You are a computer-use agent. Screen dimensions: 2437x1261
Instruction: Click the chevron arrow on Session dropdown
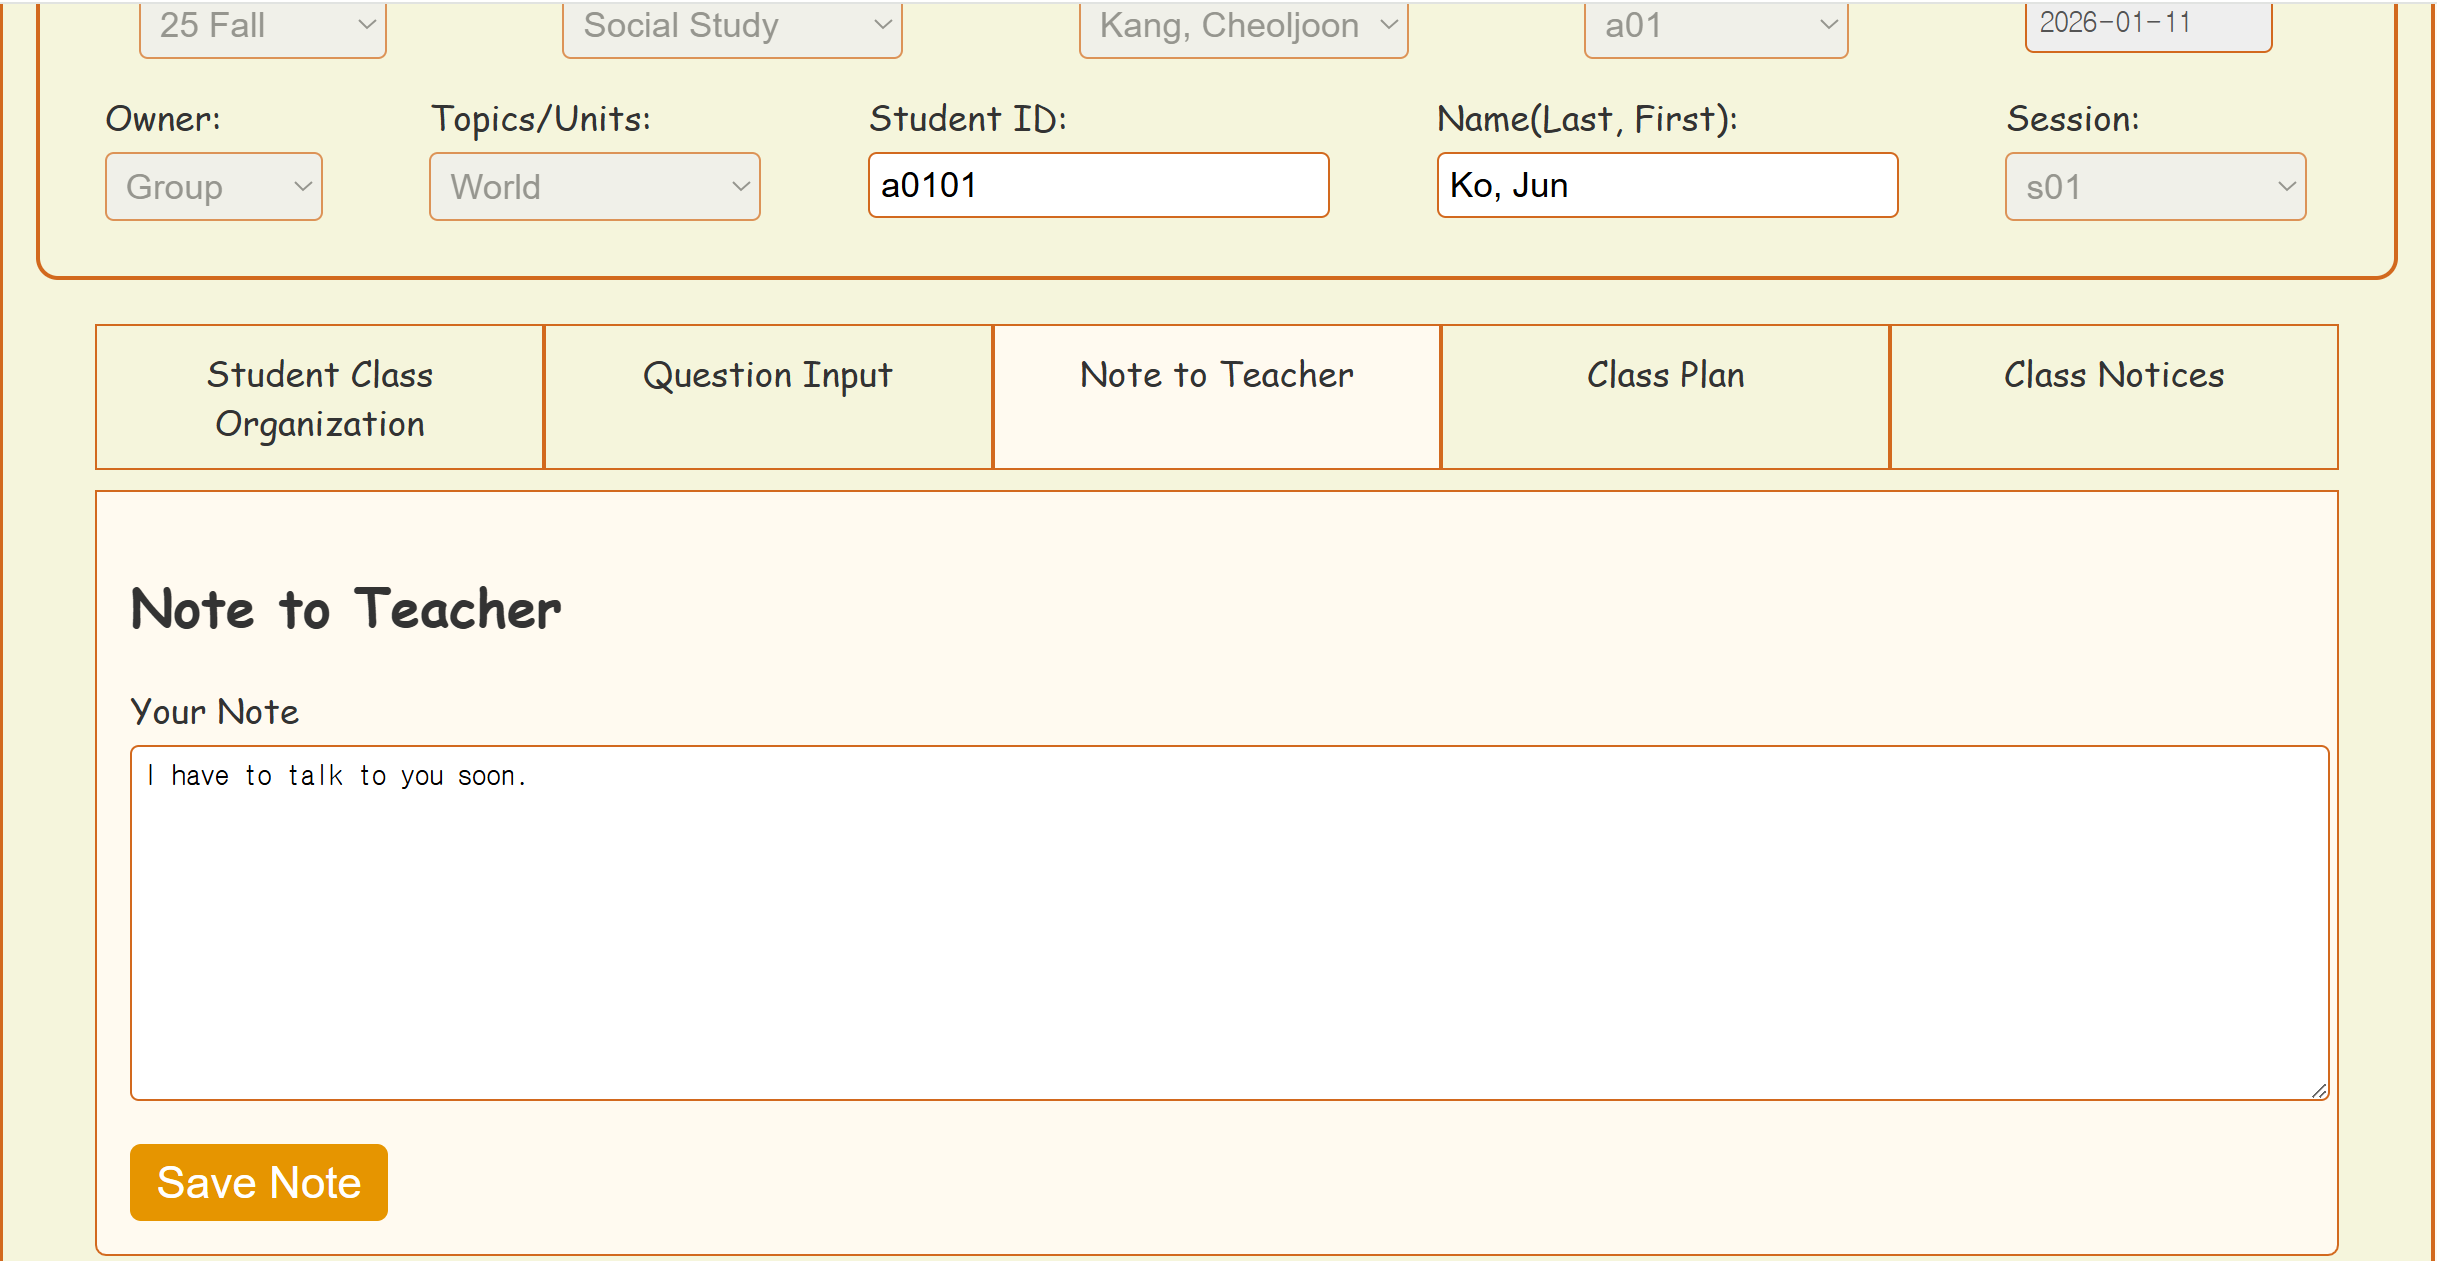[2286, 187]
